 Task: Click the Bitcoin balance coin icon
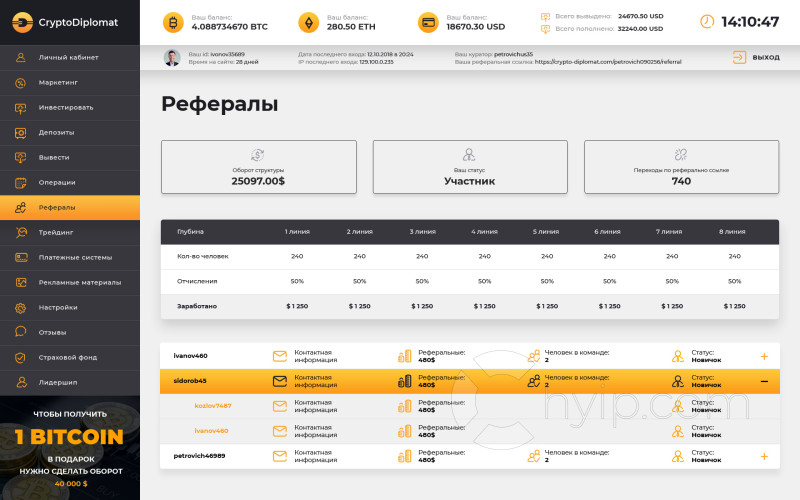173,22
